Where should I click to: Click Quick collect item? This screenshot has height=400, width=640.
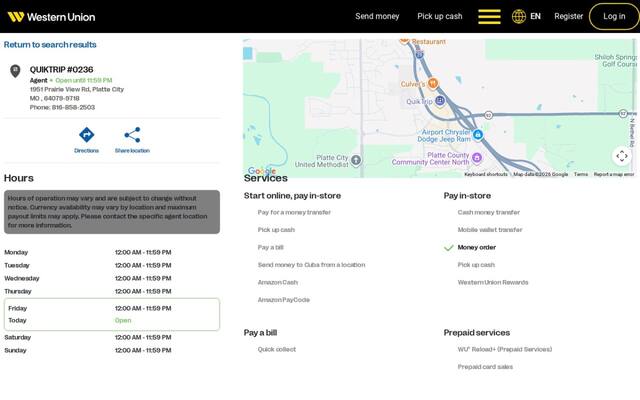[x=277, y=349]
